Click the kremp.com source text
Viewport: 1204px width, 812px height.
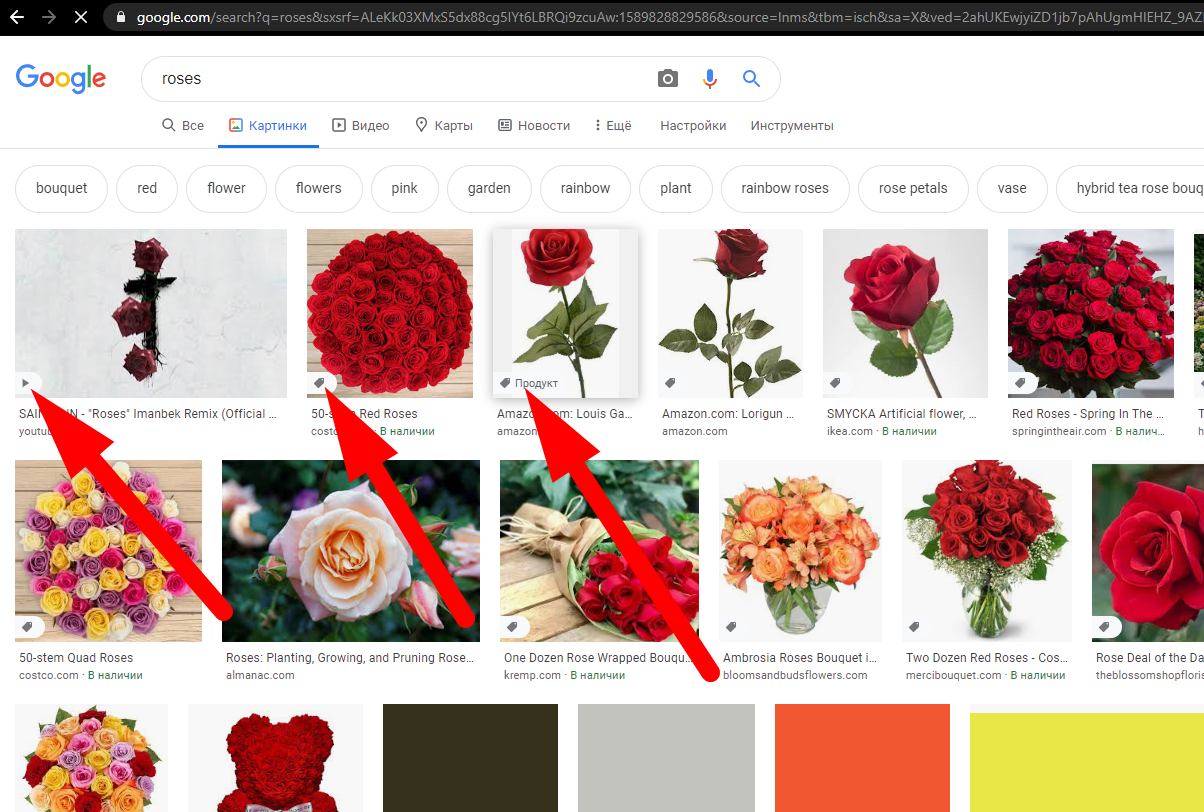point(532,675)
